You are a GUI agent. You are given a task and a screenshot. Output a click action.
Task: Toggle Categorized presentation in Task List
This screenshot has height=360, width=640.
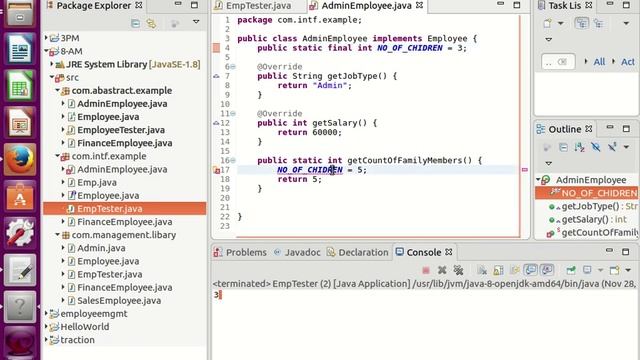582,23
